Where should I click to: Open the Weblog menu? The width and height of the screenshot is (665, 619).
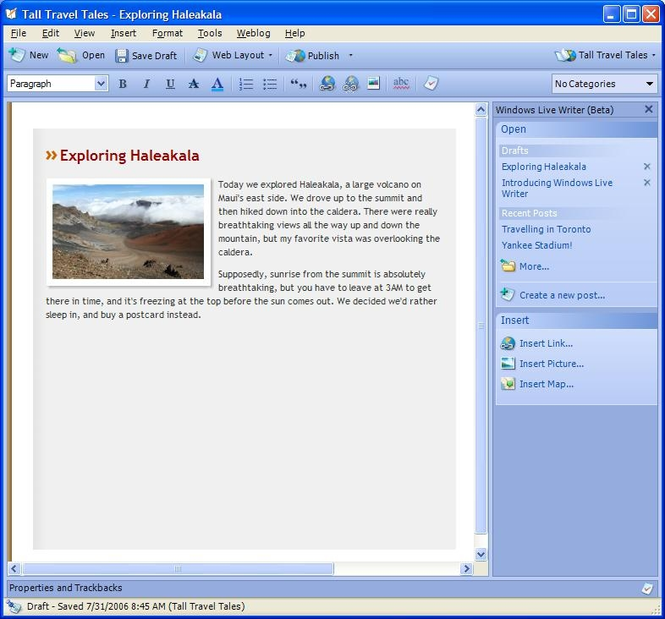(x=253, y=33)
